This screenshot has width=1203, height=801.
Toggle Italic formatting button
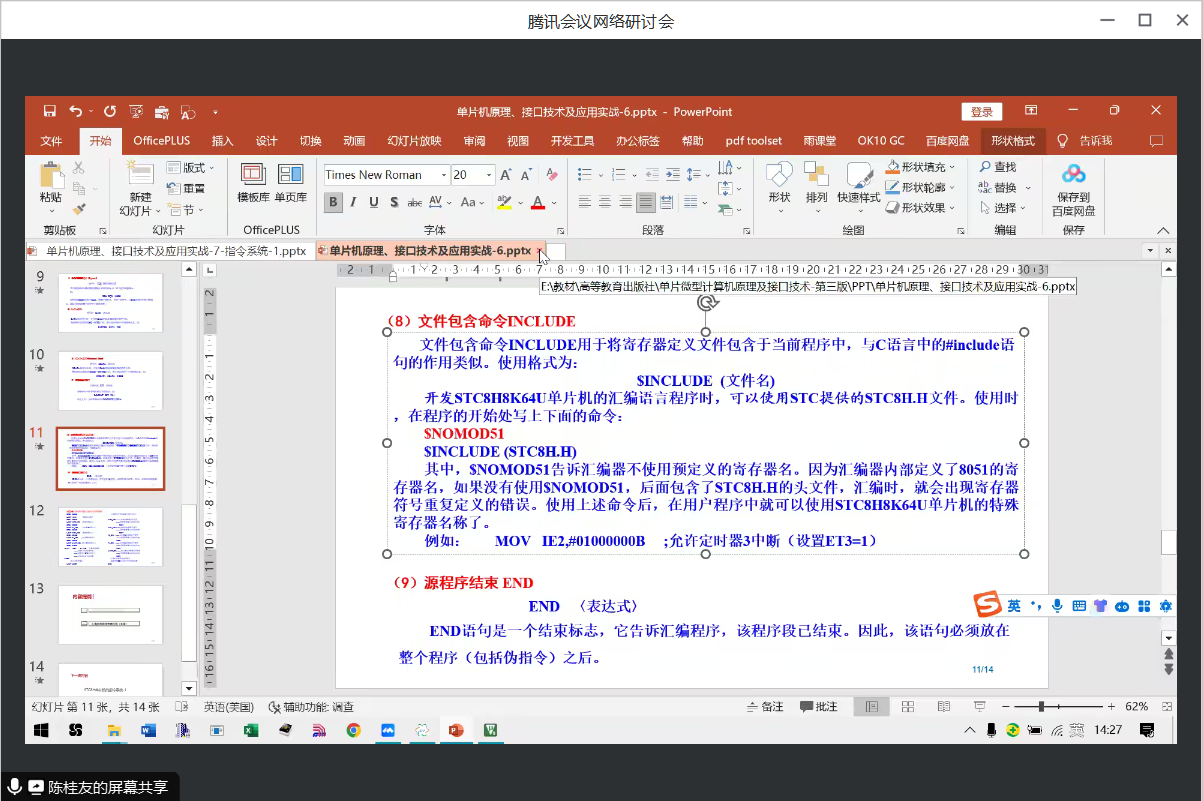354,202
